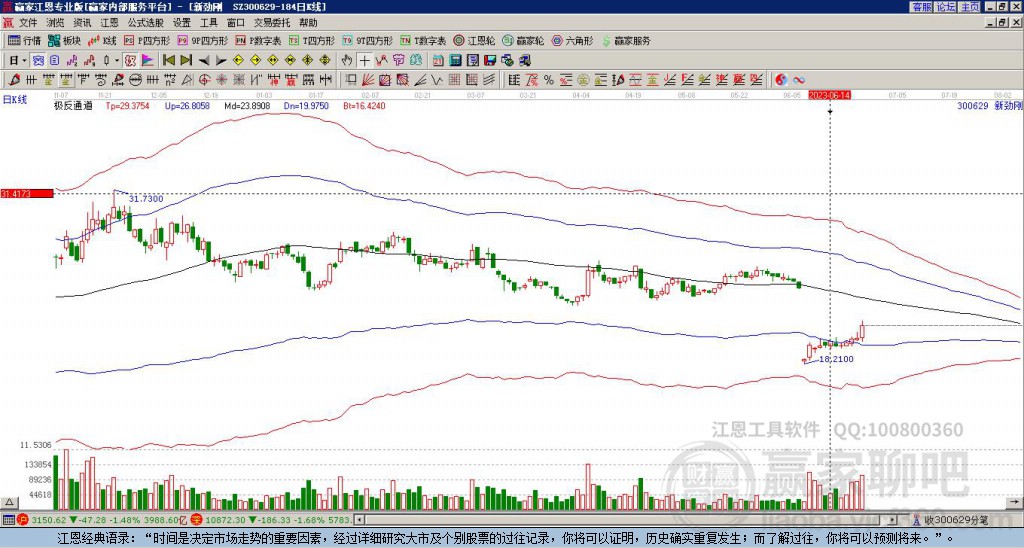Screen dimensions: 1024x548
Task: Click the gold circled 金 icon
Action: (583, 80)
